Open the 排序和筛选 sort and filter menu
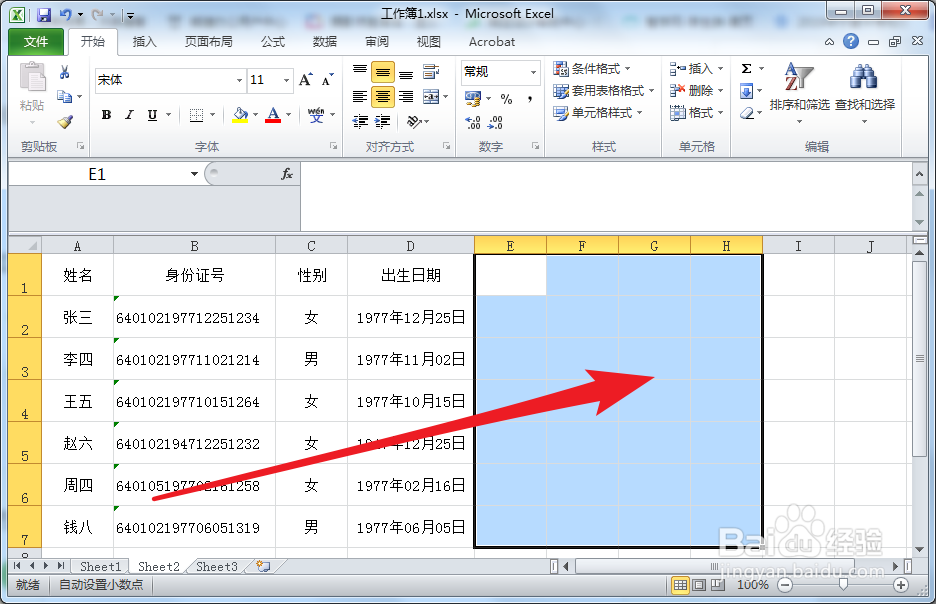 pyautogui.click(x=799, y=93)
